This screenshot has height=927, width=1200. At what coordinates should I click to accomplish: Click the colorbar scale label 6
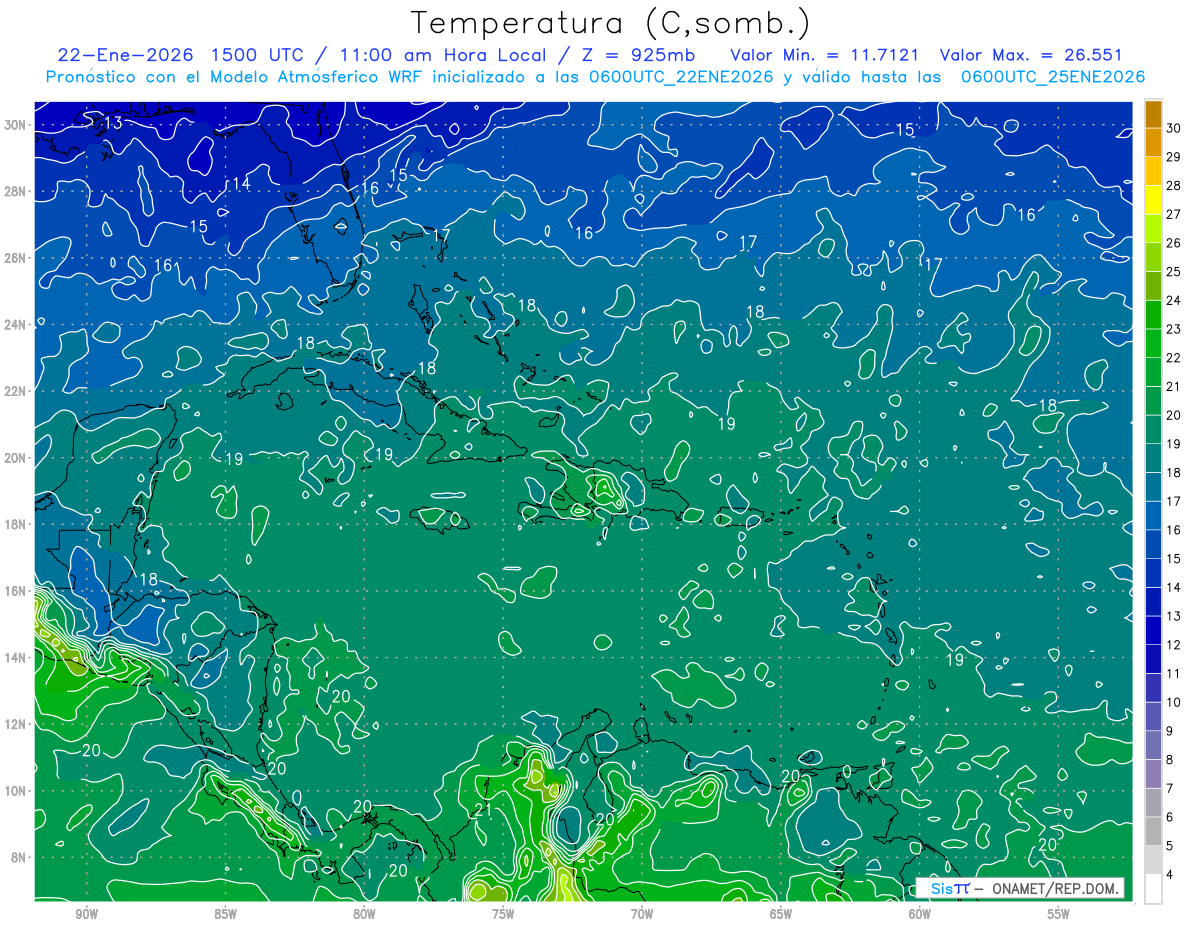coord(1171,817)
